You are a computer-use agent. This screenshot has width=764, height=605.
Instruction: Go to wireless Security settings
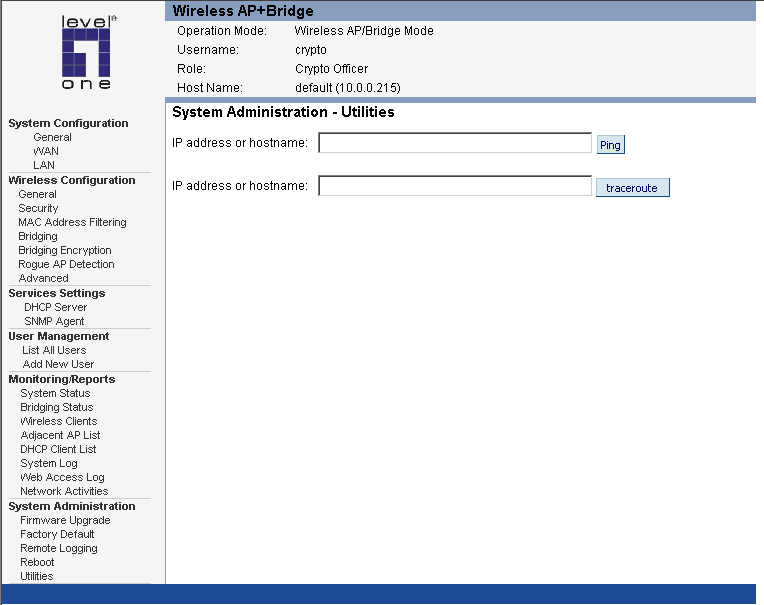point(38,208)
